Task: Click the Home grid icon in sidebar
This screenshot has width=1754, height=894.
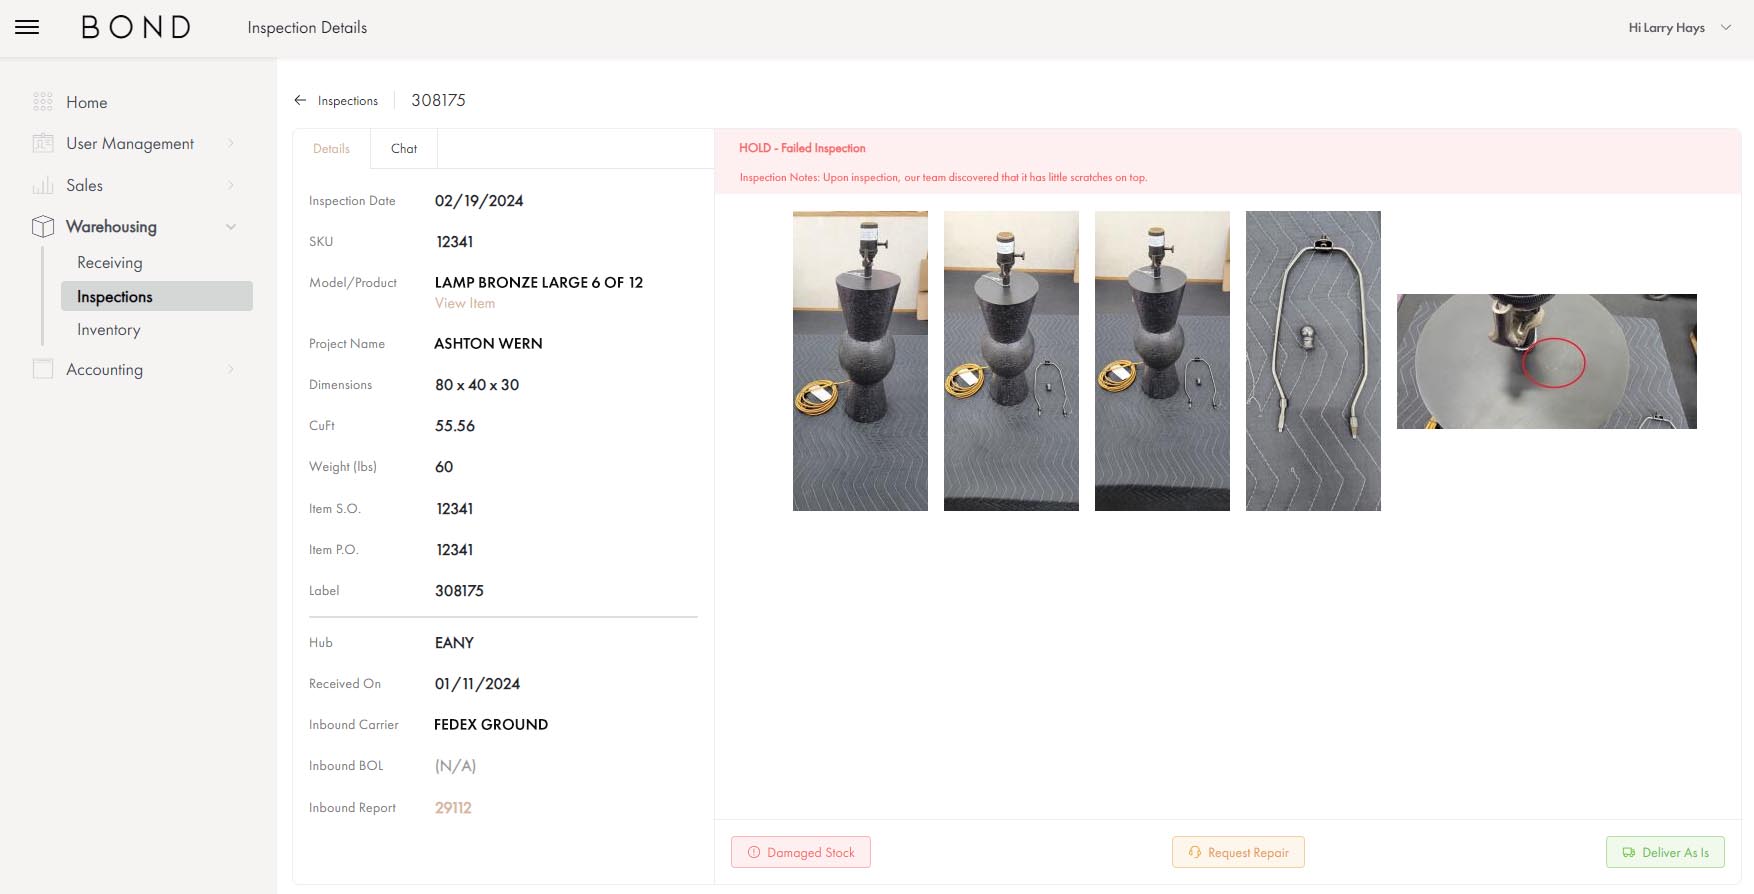Action: pos(43,102)
